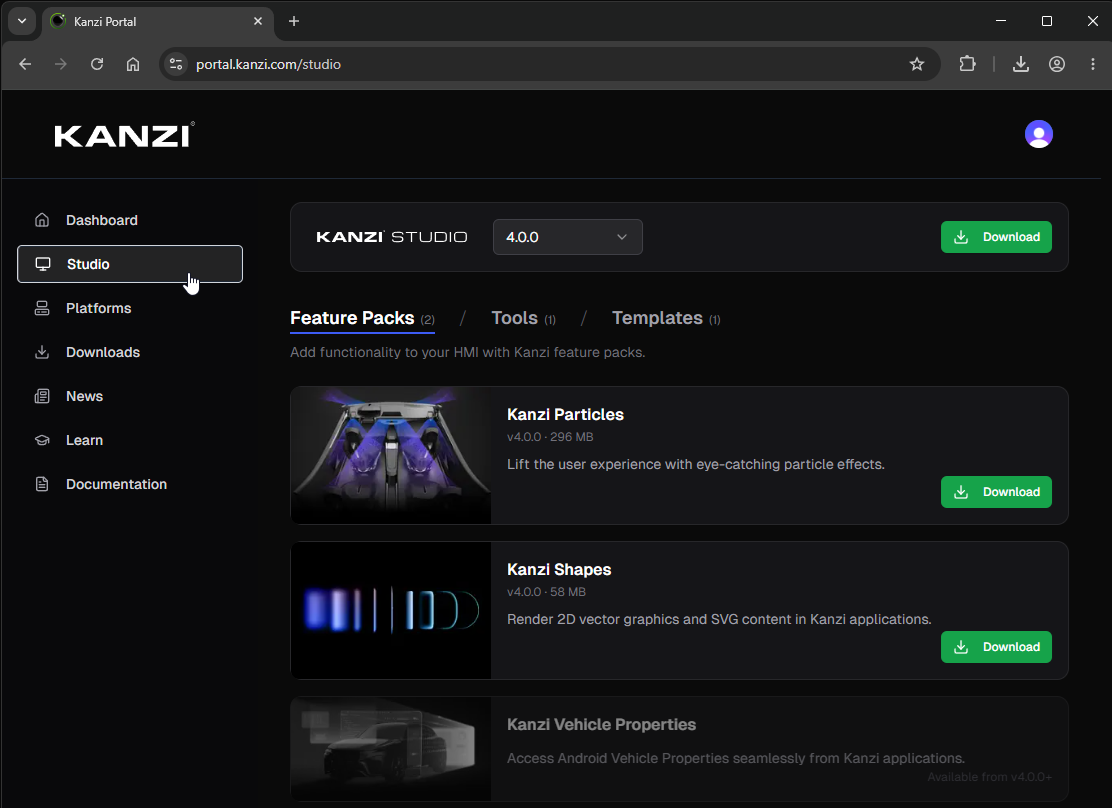Click the Learn graduation cap icon
This screenshot has width=1112, height=808.
coord(42,440)
